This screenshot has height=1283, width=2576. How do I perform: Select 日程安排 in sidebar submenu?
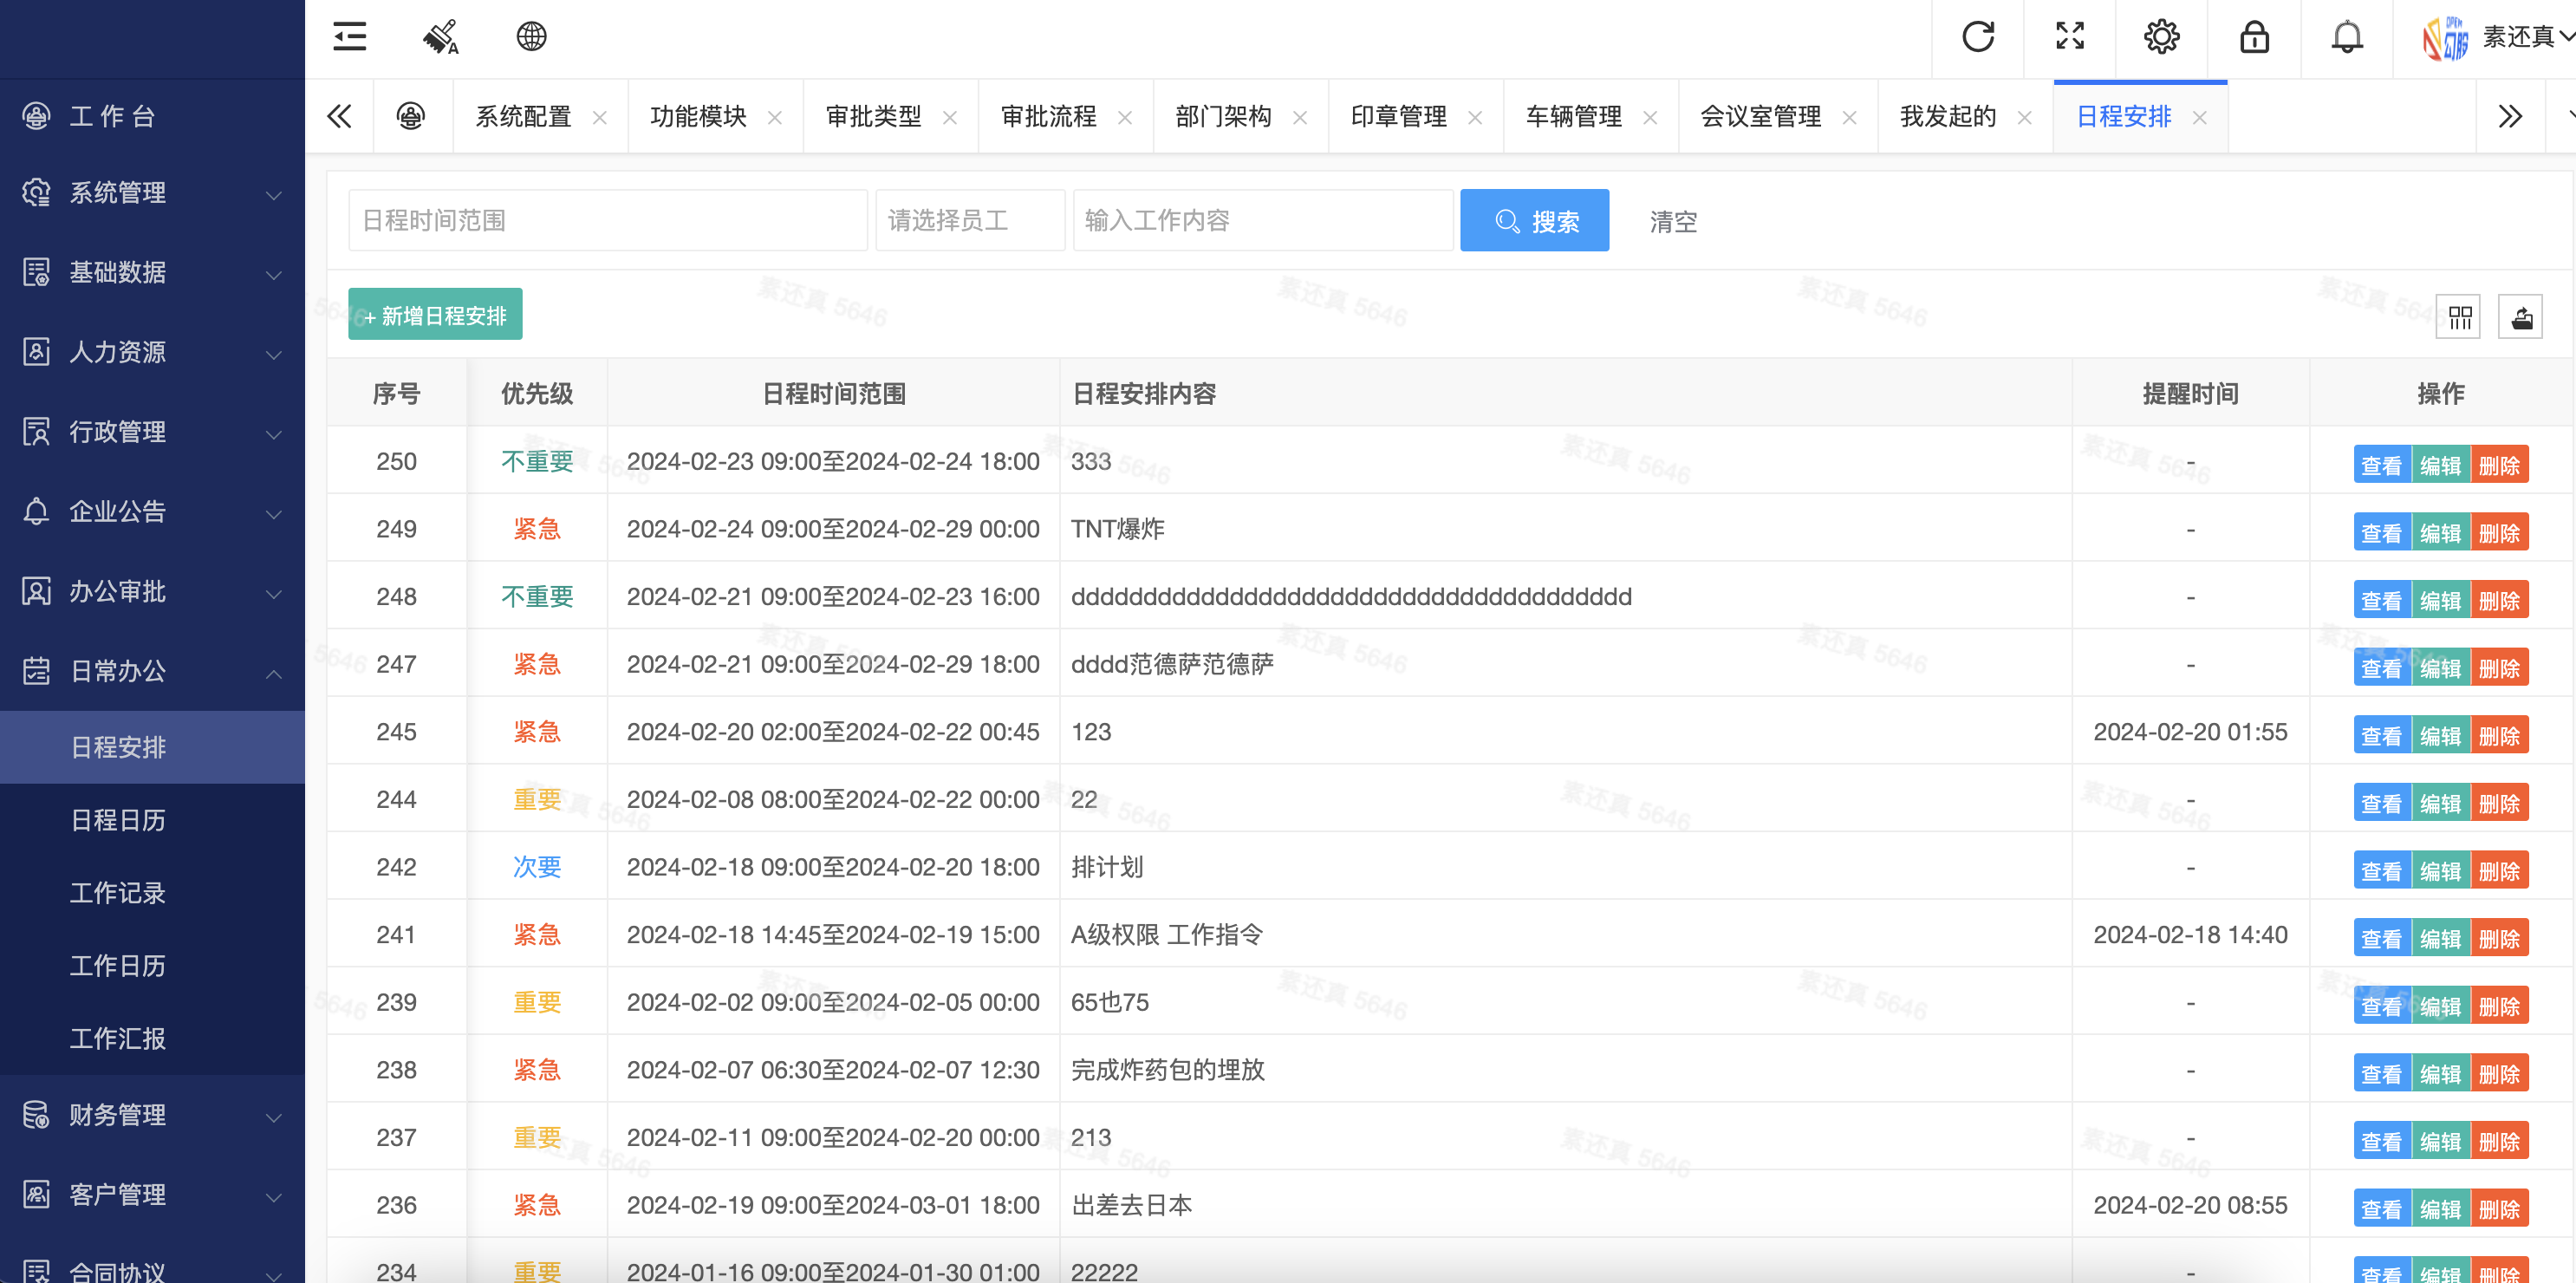click(x=152, y=748)
